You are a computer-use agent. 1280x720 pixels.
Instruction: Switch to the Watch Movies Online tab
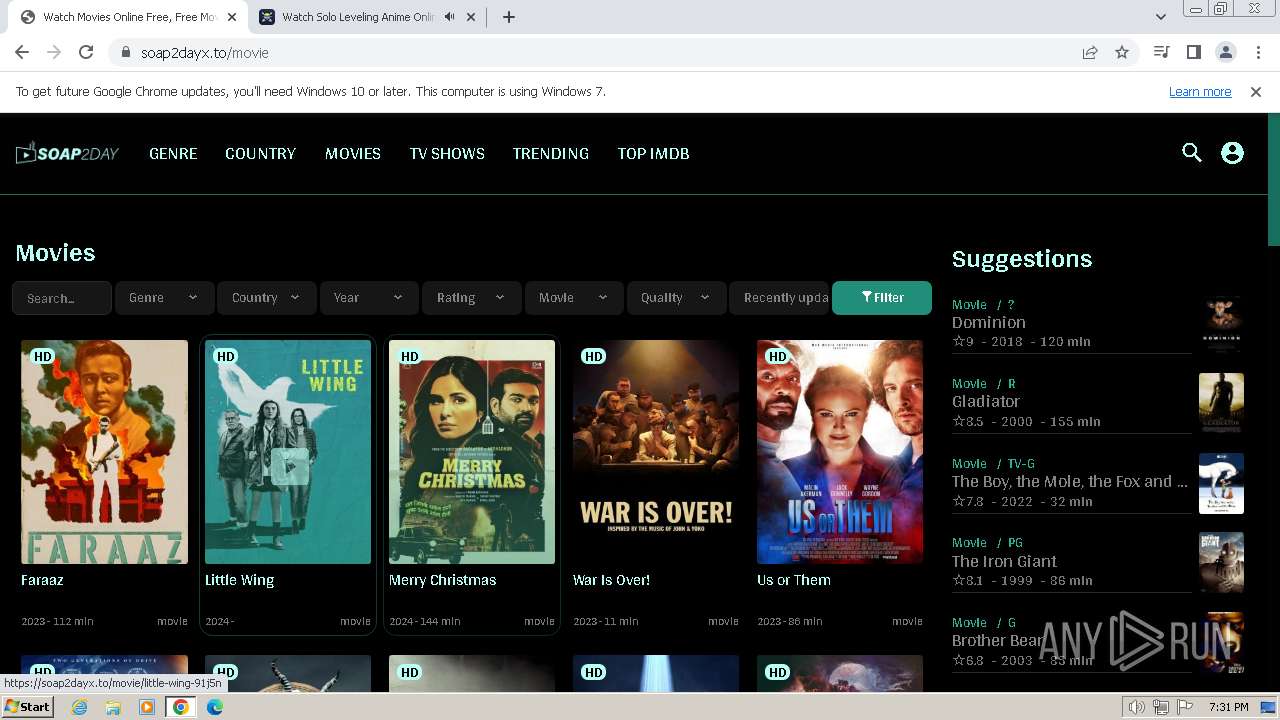point(129,17)
